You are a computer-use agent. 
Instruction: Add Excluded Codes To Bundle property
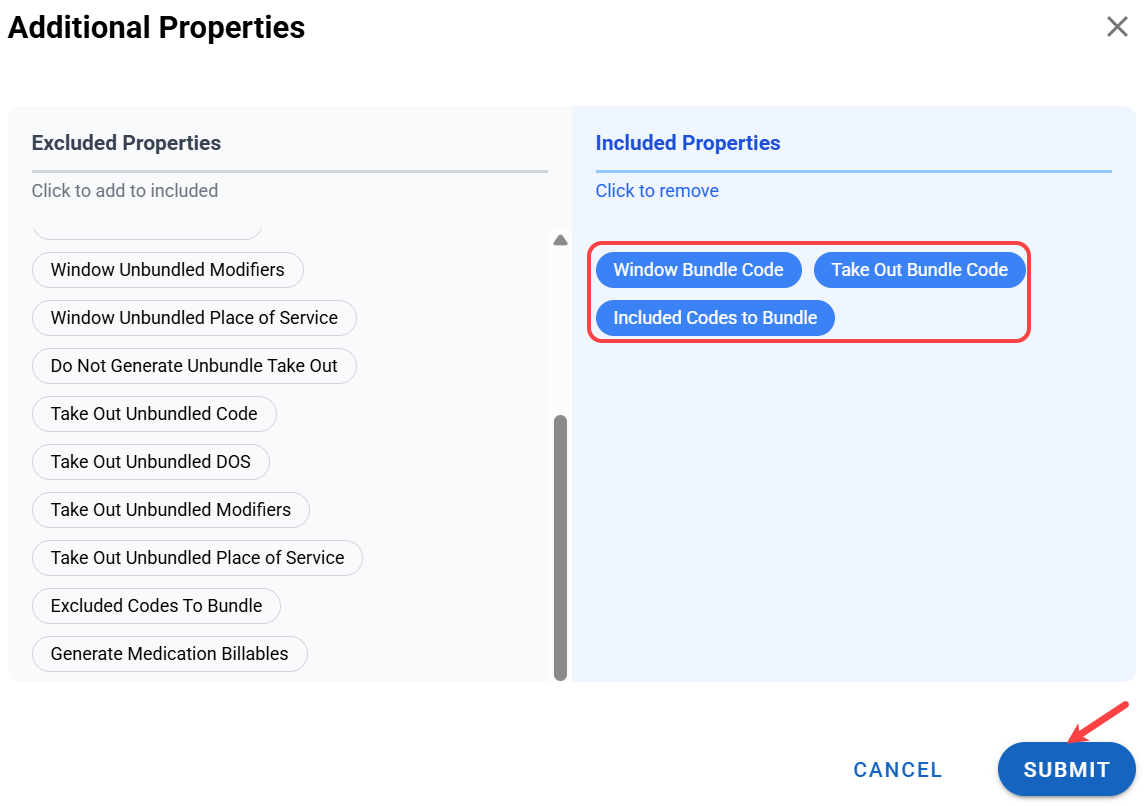[156, 606]
